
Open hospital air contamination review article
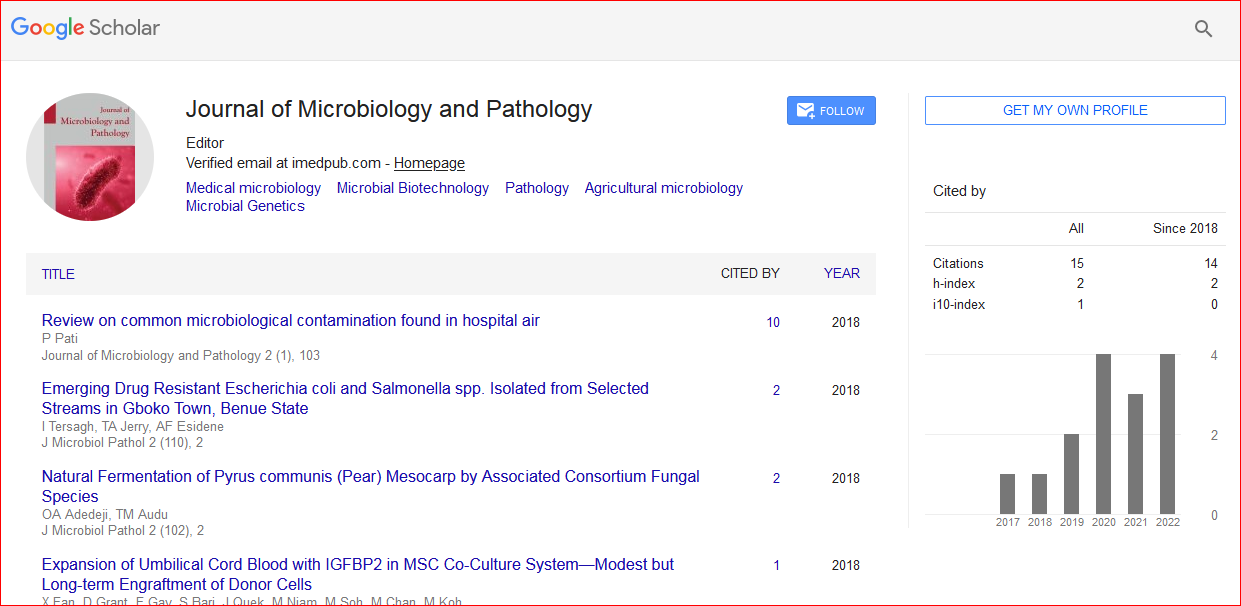tap(290, 321)
